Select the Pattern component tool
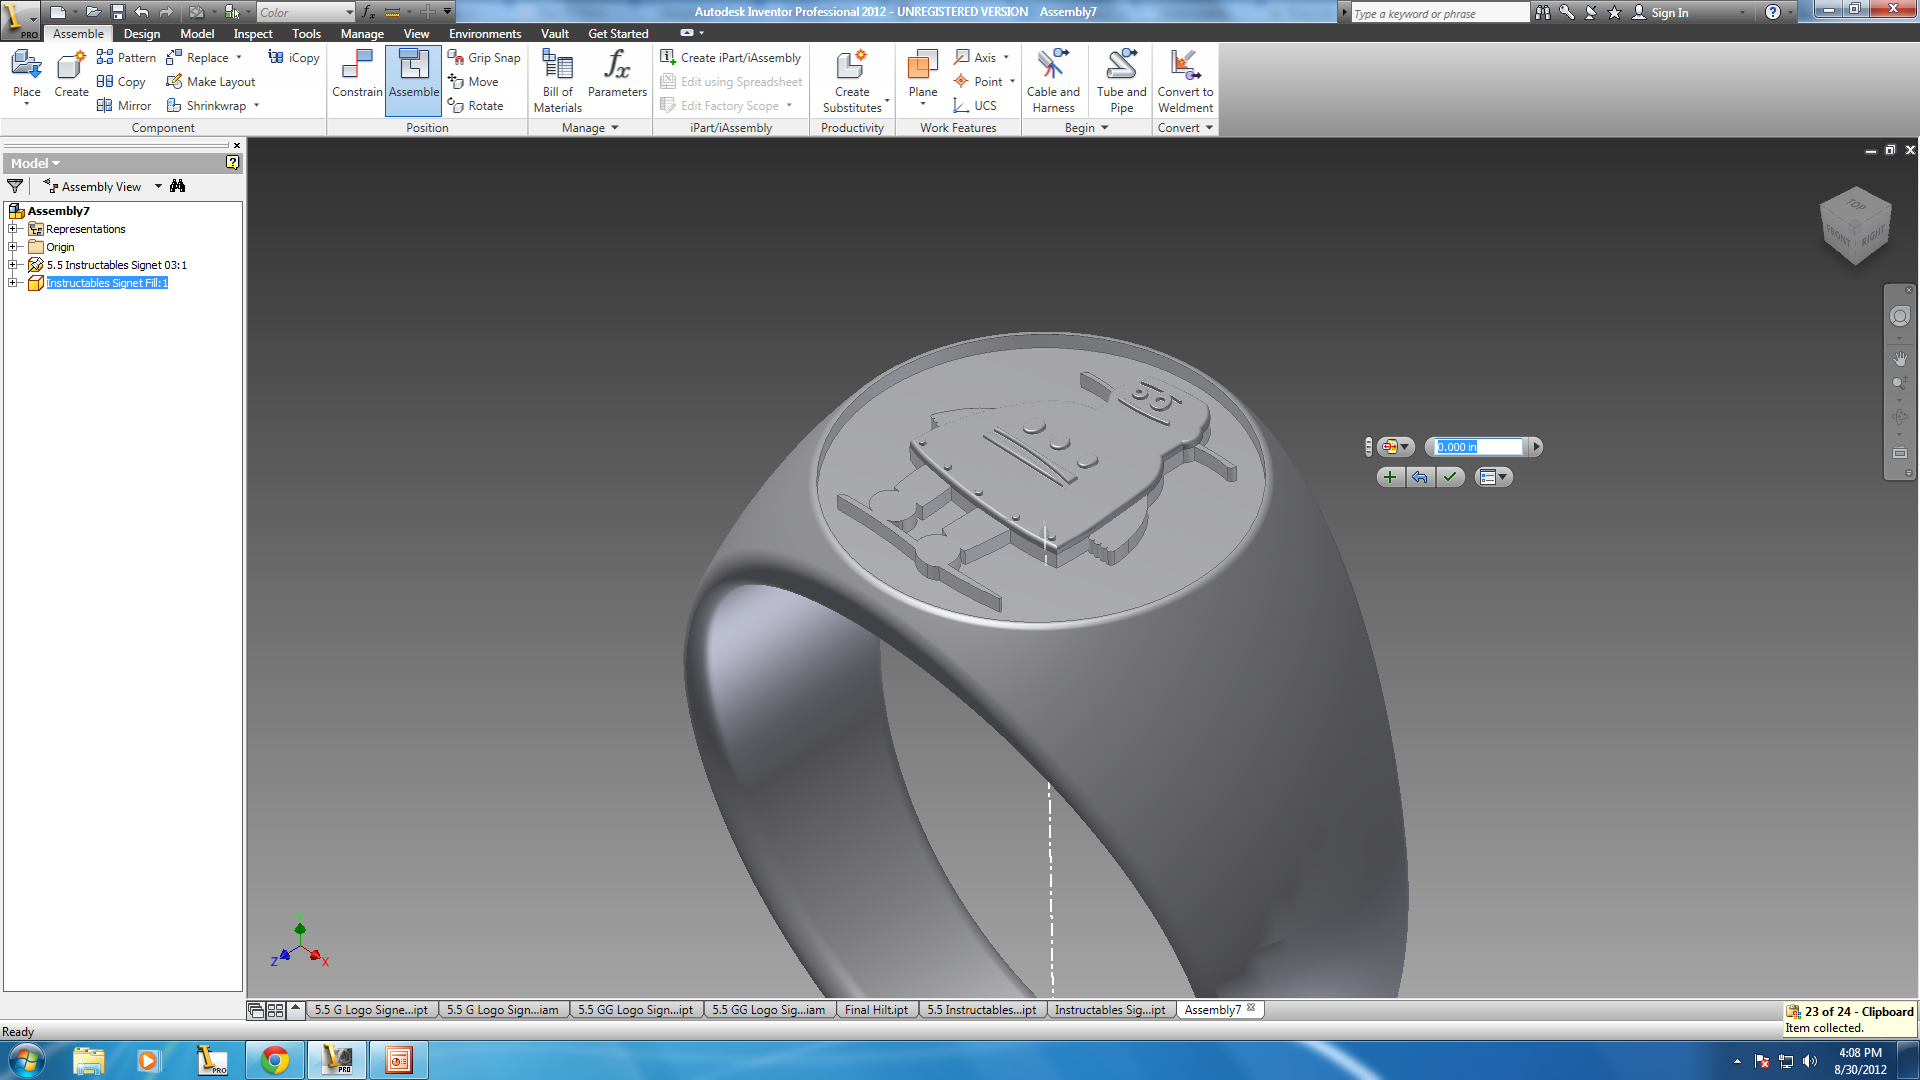Screen dimensions: 1920x1080 tap(126, 57)
